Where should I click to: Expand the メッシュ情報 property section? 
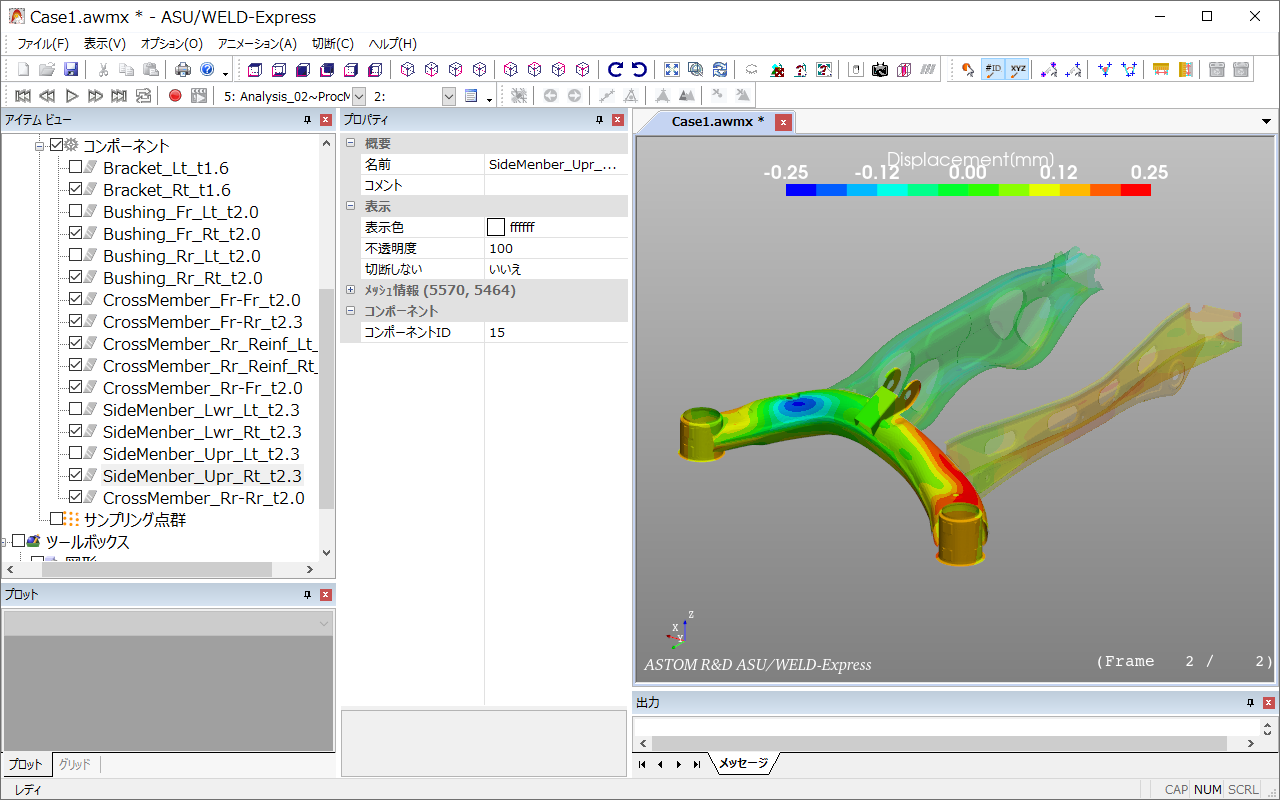(351, 290)
